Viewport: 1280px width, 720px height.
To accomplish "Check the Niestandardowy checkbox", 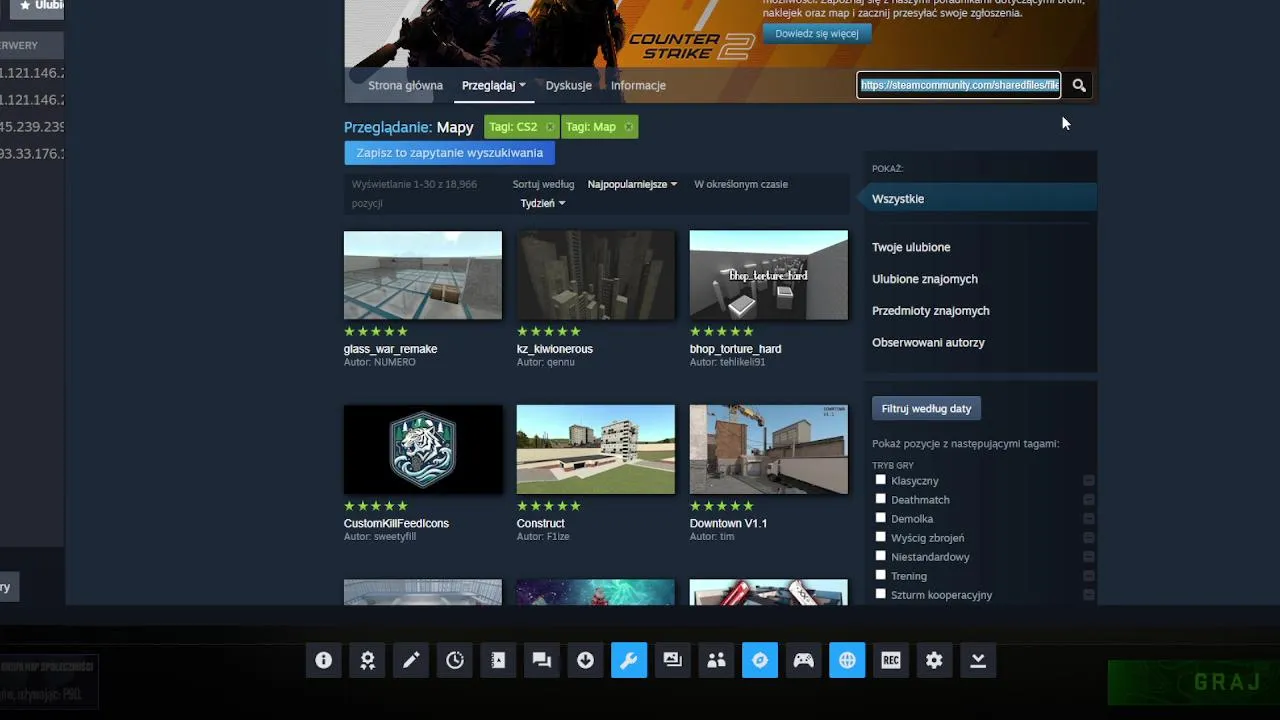I will pos(881,556).
